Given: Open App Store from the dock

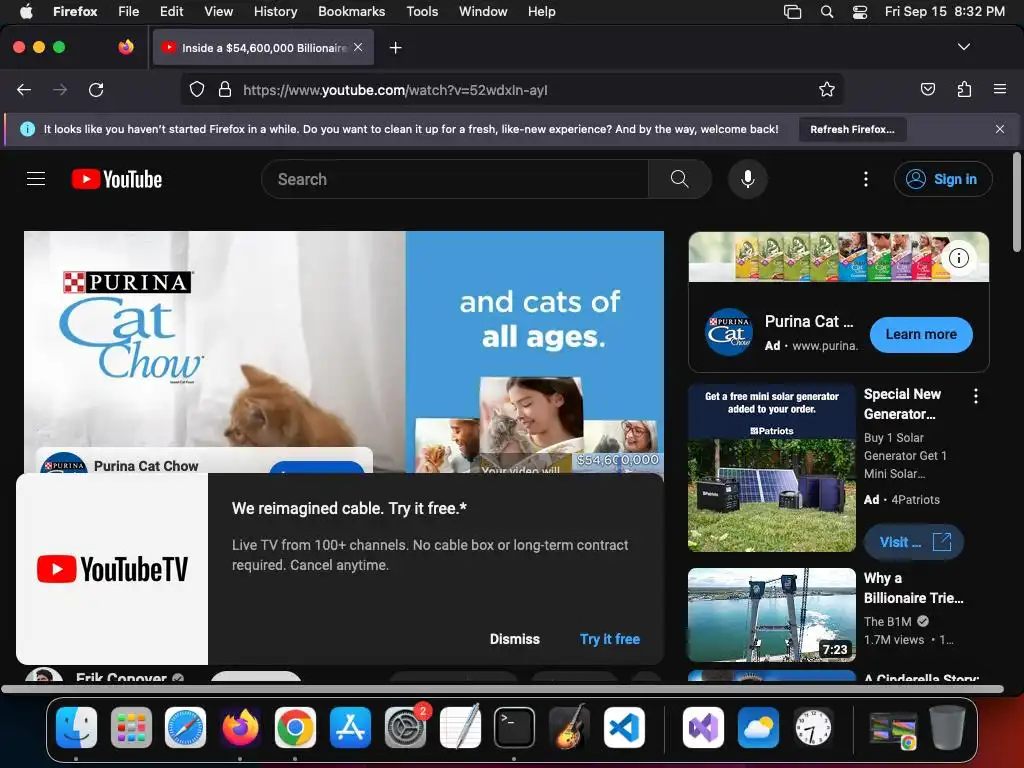Looking at the screenshot, I should coord(350,727).
